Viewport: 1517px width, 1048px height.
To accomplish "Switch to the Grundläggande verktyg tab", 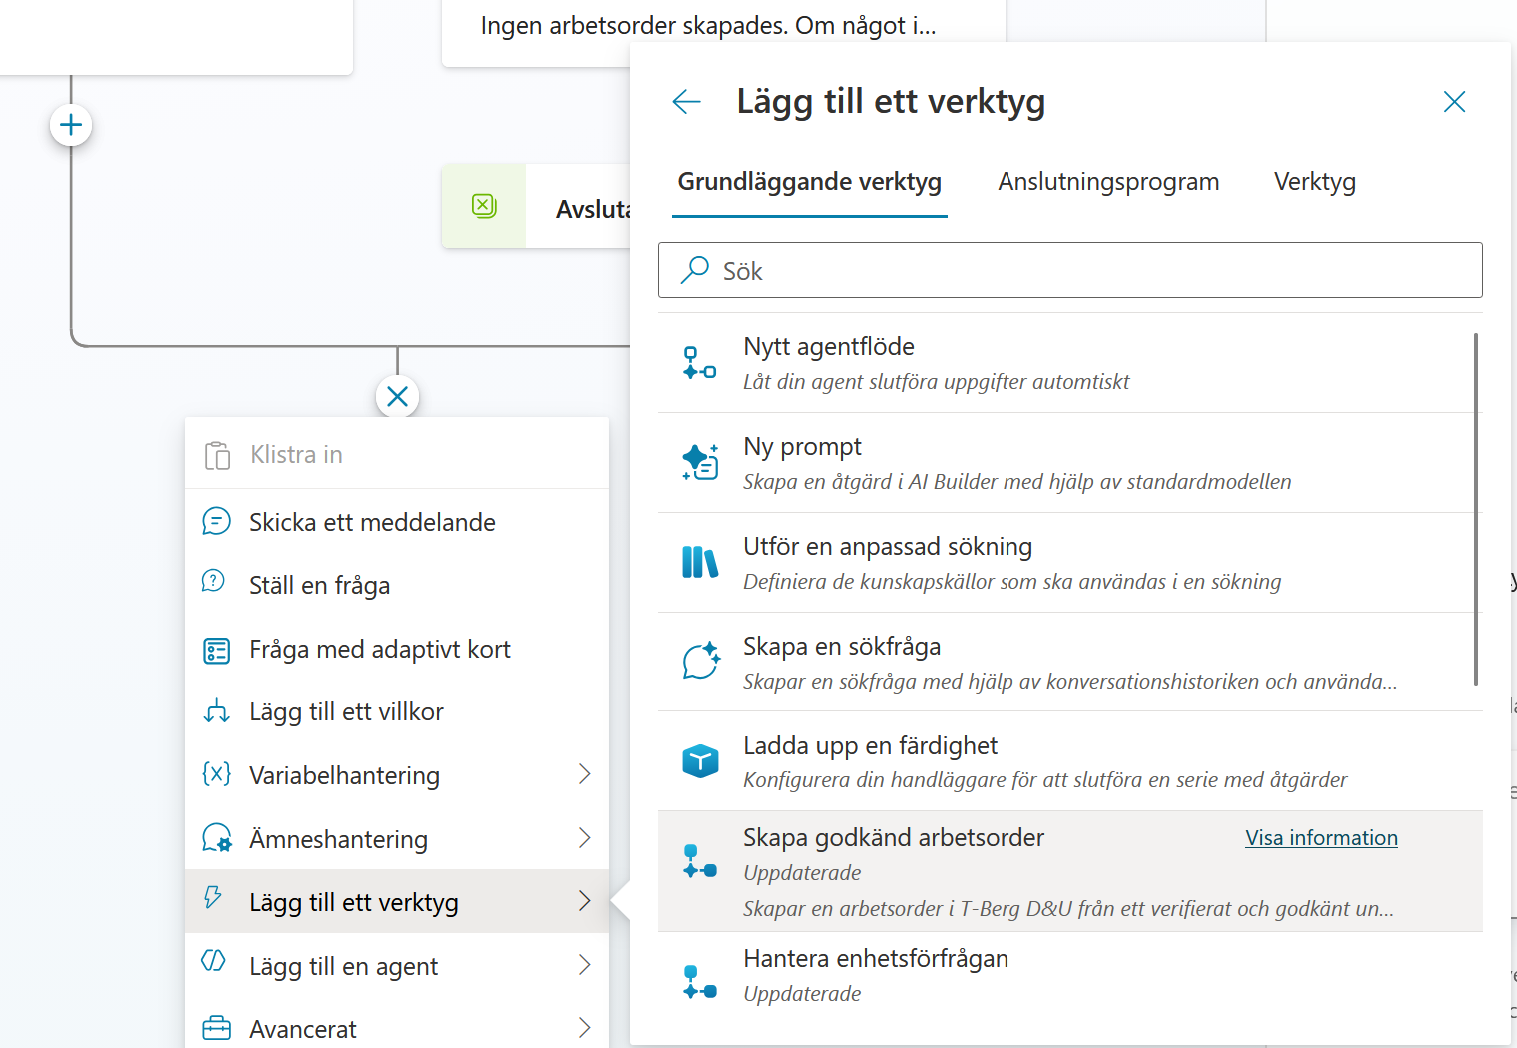I will click(810, 182).
